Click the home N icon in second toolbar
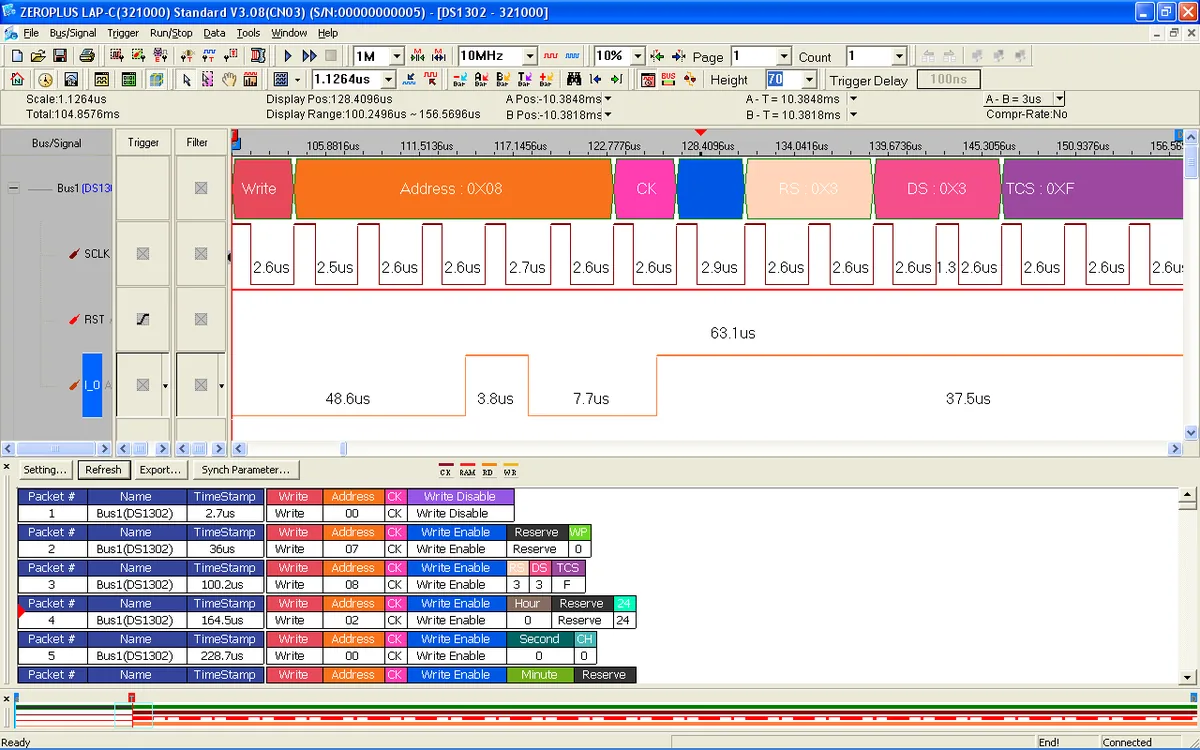The height and width of the screenshot is (750, 1200). point(17,80)
